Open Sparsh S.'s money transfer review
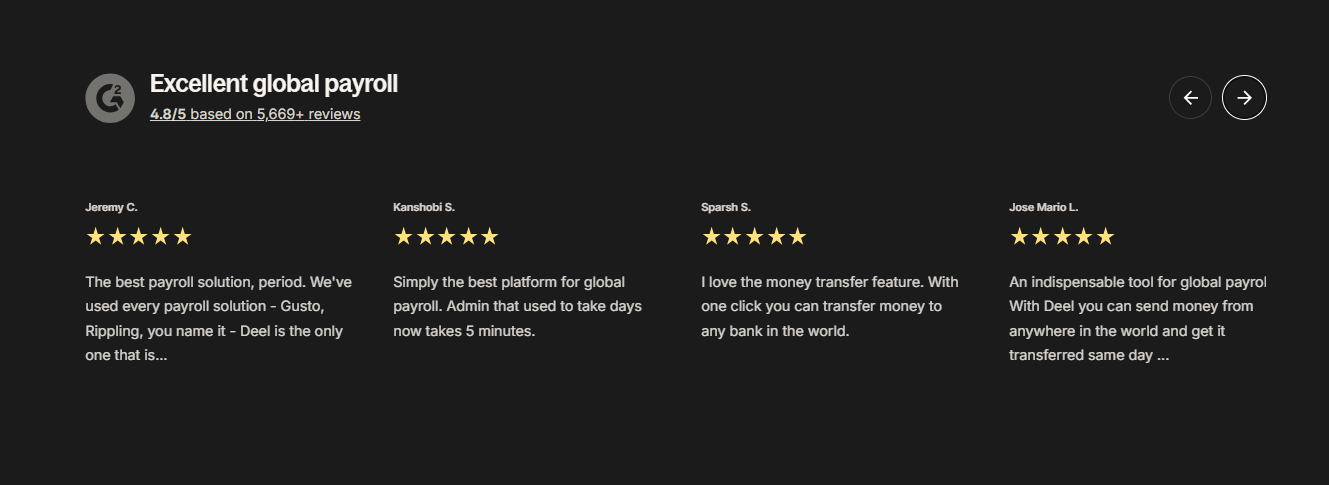This screenshot has height=485, width=1329. pyautogui.click(x=830, y=307)
